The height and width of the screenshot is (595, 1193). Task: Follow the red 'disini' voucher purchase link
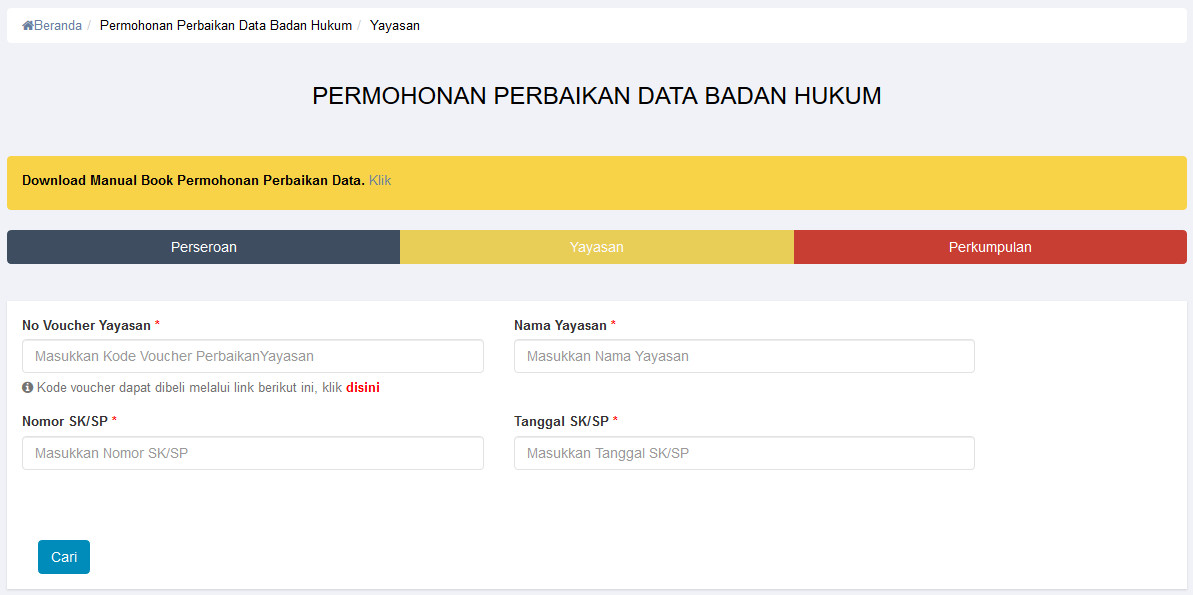click(x=363, y=387)
